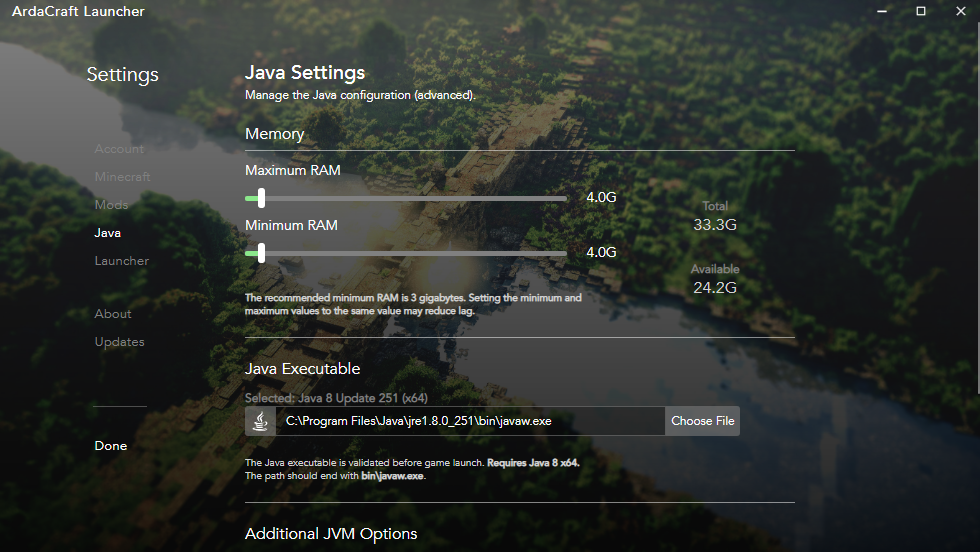
Task: Click the vertical scrollbar on the right
Action: [x=978, y=209]
